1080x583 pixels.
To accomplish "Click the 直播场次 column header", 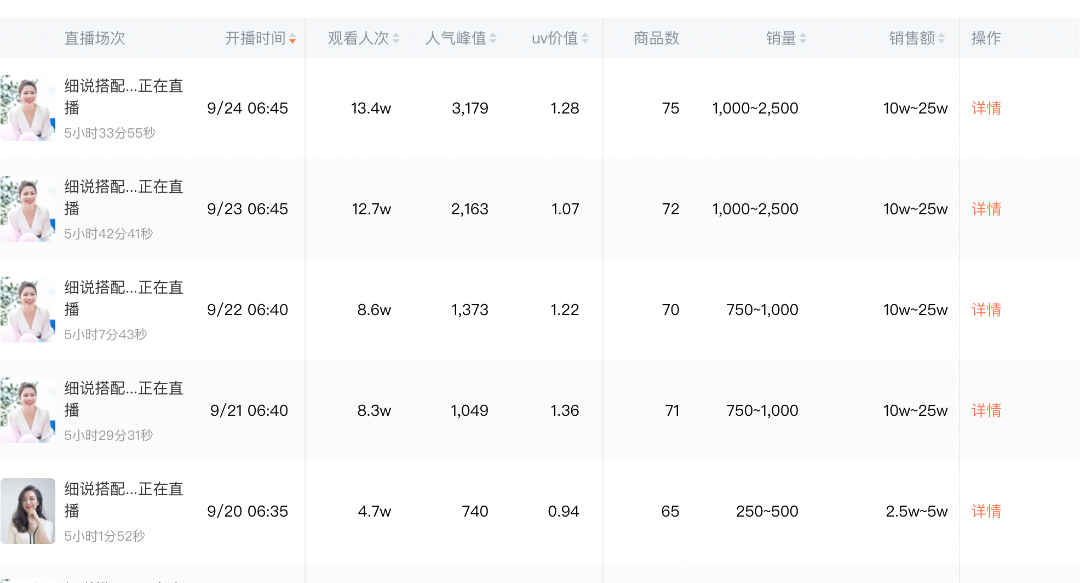I will coord(95,39).
